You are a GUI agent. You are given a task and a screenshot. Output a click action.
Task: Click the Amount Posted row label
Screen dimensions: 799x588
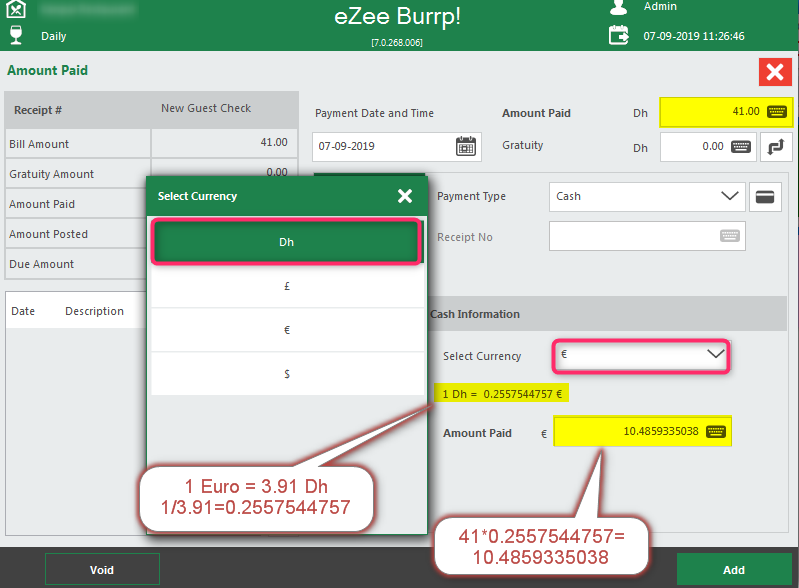tap(48, 234)
